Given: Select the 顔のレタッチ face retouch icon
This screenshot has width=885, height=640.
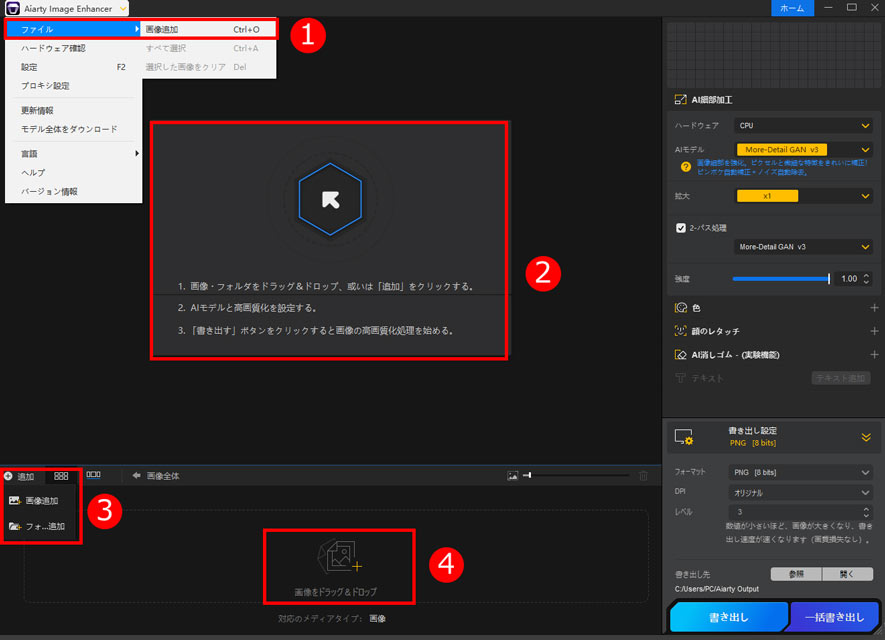Looking at the screenshot, I should click(681, 329).
